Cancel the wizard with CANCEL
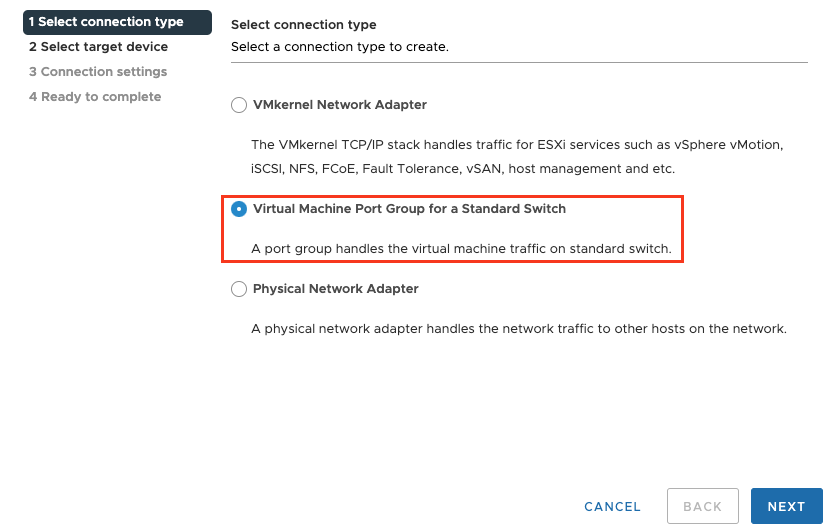 612,506
